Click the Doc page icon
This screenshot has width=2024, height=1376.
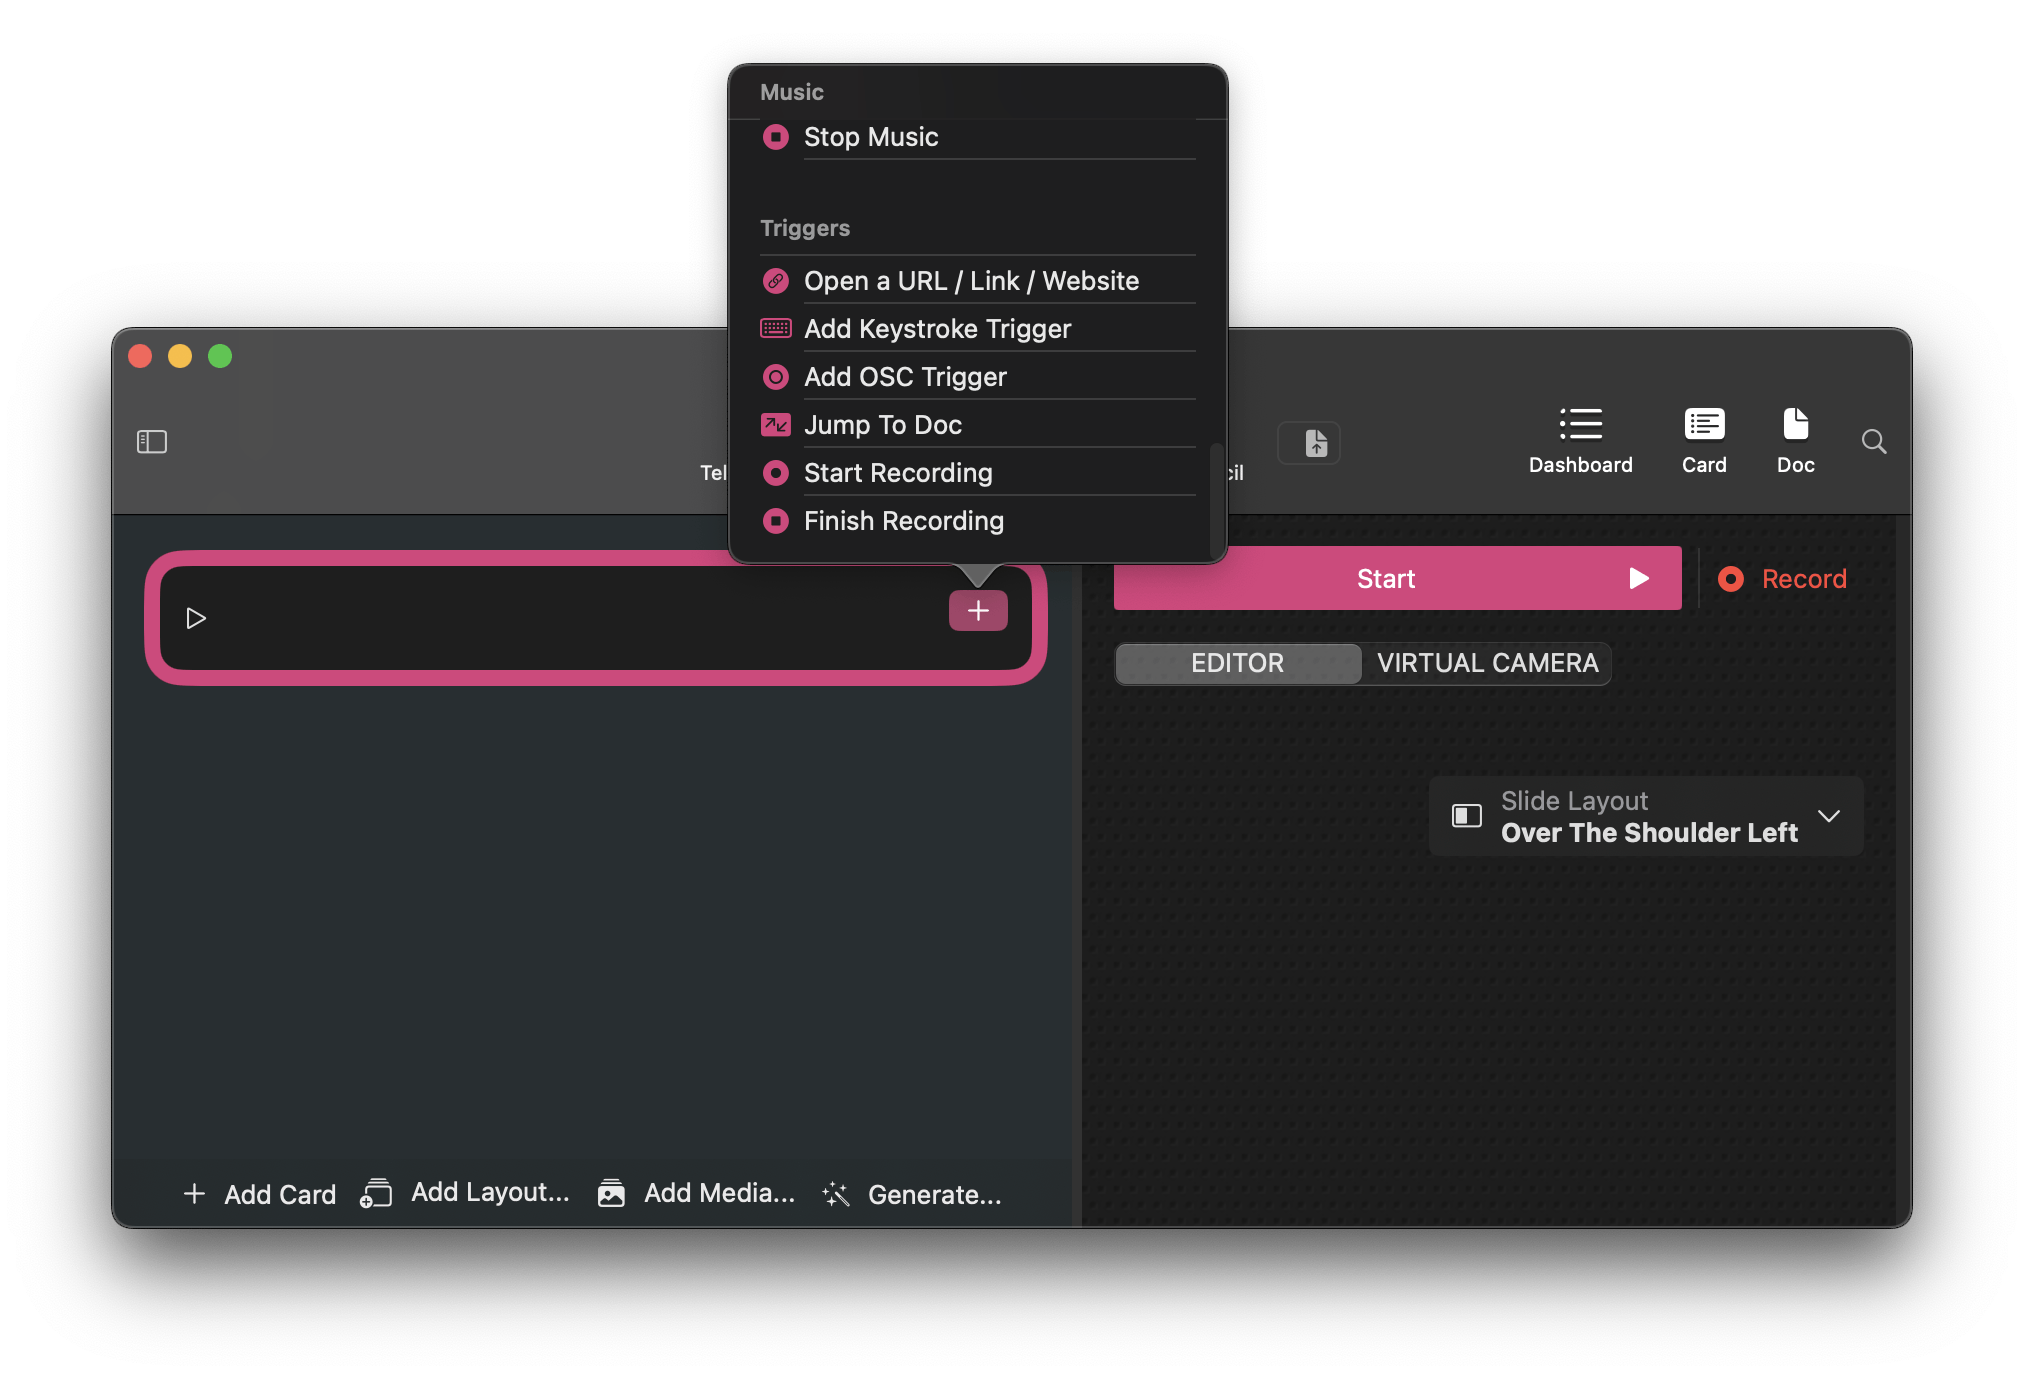[1795, 424]
